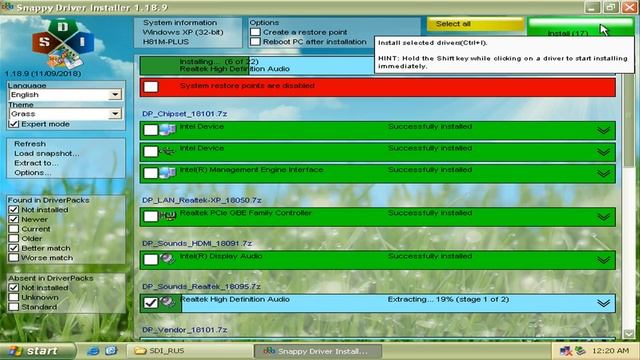Expand the first Intel Device driver details
This screenshot has width=640, height=360.
(x=603, y=131)
